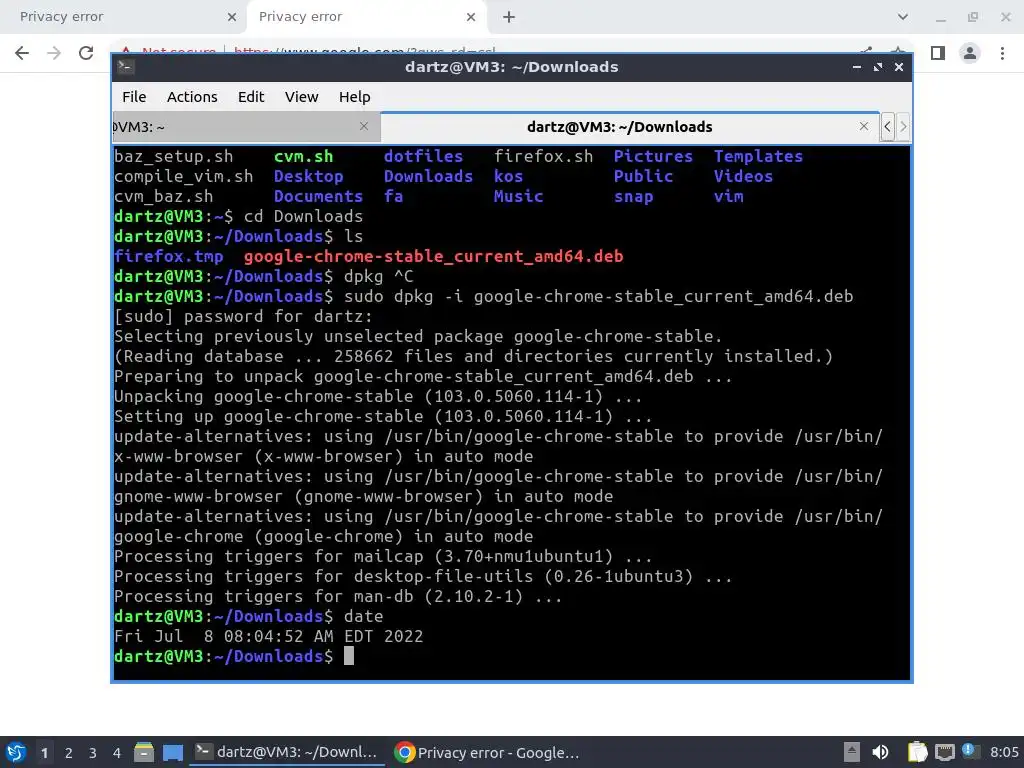The height and width of the screenshot is (768, 1024).
Task: Select Chrome Privacy error taskbar entry
Action: pos(487,752)
